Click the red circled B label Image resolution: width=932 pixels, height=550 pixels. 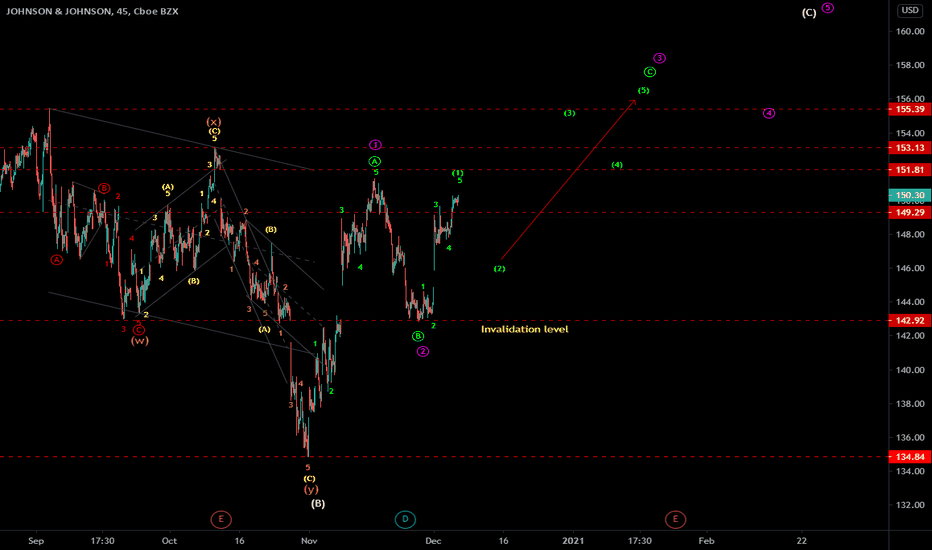(104, 188)
